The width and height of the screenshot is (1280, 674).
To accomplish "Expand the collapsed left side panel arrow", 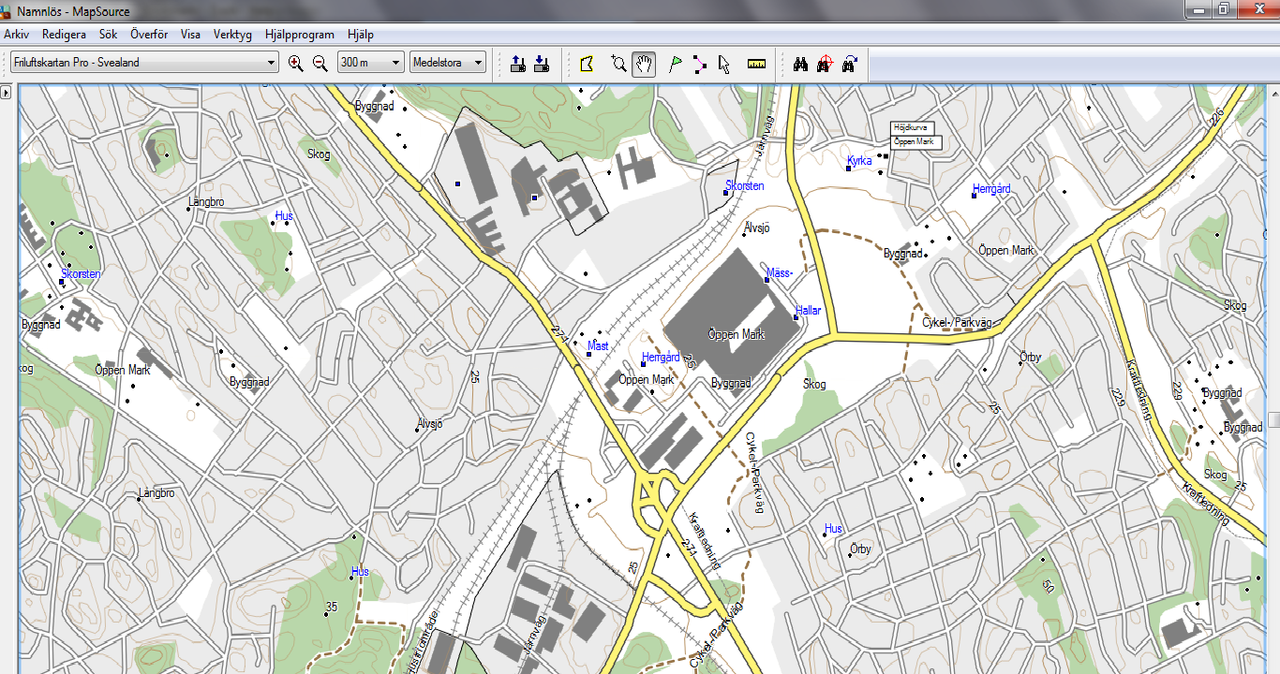I will [x=6, y=92].
